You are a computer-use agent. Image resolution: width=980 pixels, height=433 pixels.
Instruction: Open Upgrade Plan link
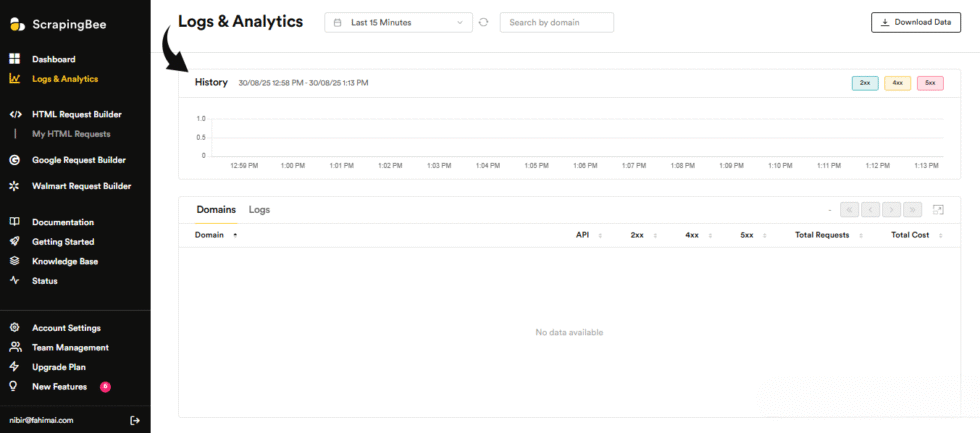point(58,367)
